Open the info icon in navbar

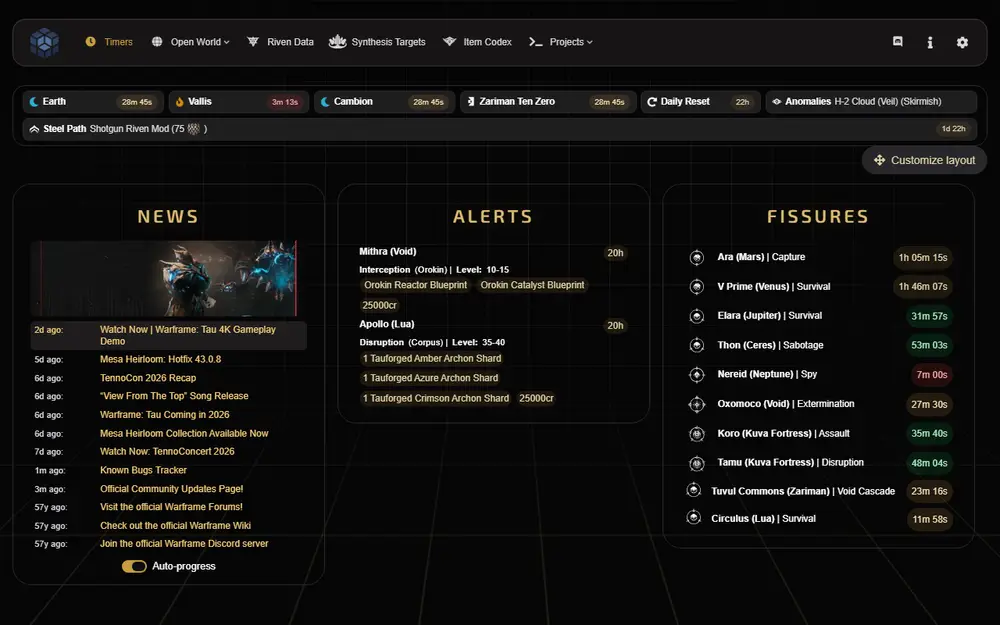pyautogui.click(x=930, y=42)
